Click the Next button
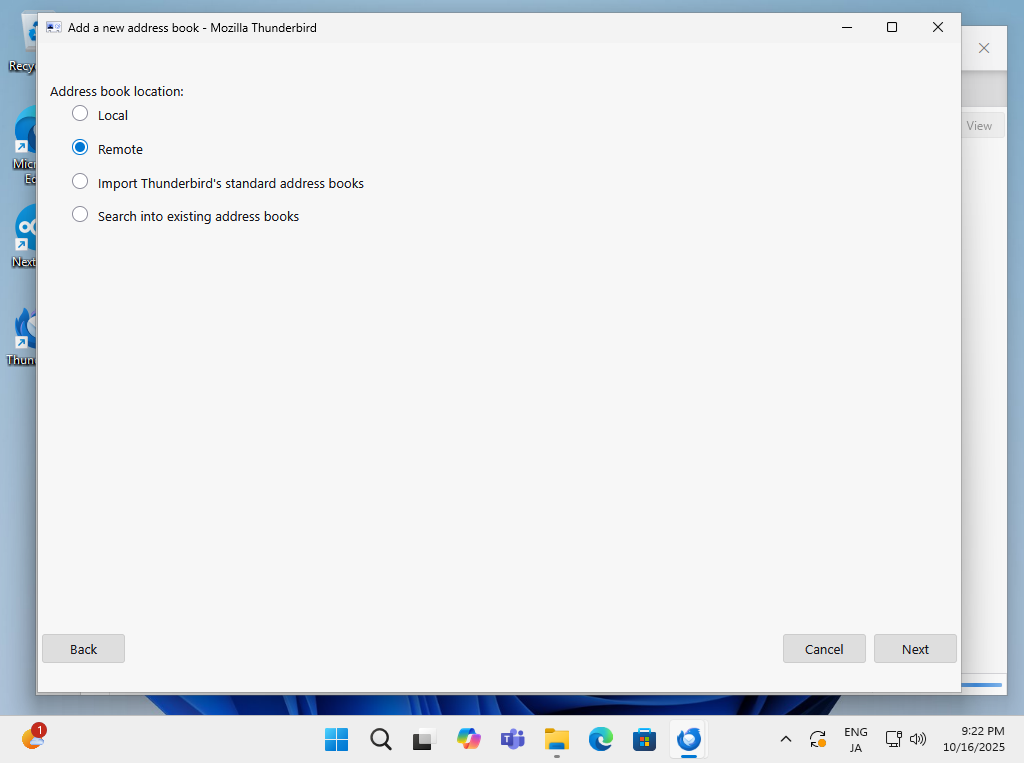1024x763 pixels. pyautogui.click(x=915, y=649)
